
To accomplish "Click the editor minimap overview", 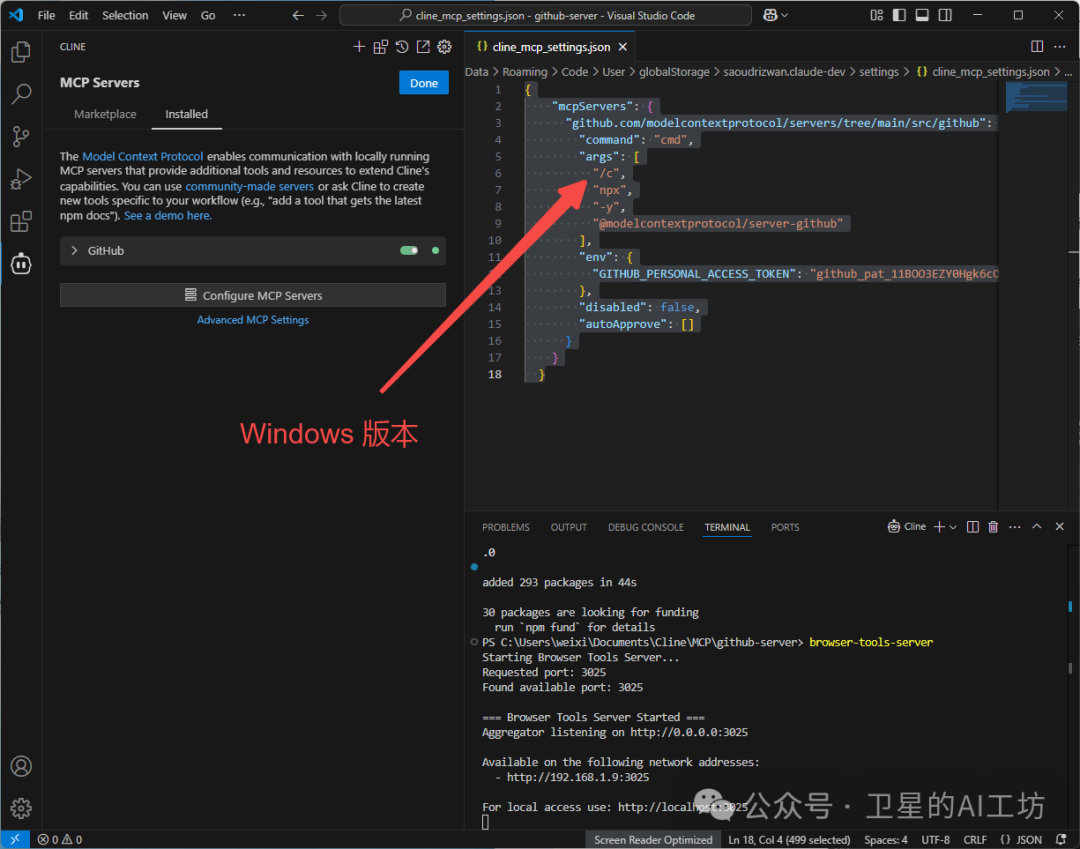I will coord(1037,96).
